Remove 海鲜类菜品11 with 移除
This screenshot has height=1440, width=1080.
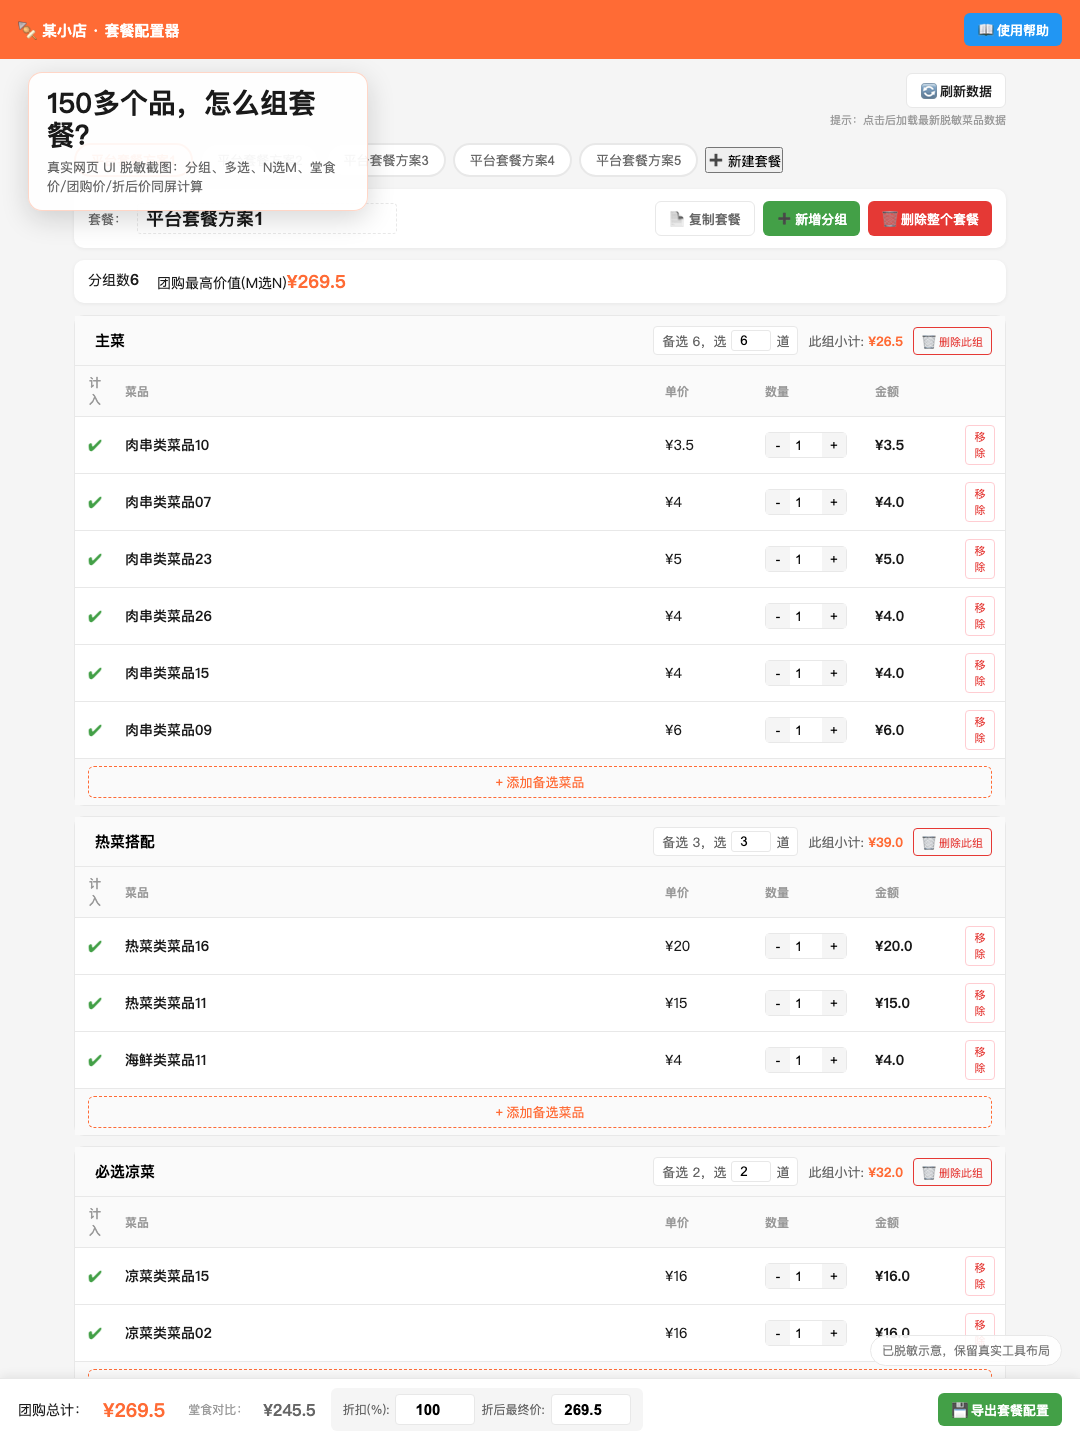[980, 1060]
